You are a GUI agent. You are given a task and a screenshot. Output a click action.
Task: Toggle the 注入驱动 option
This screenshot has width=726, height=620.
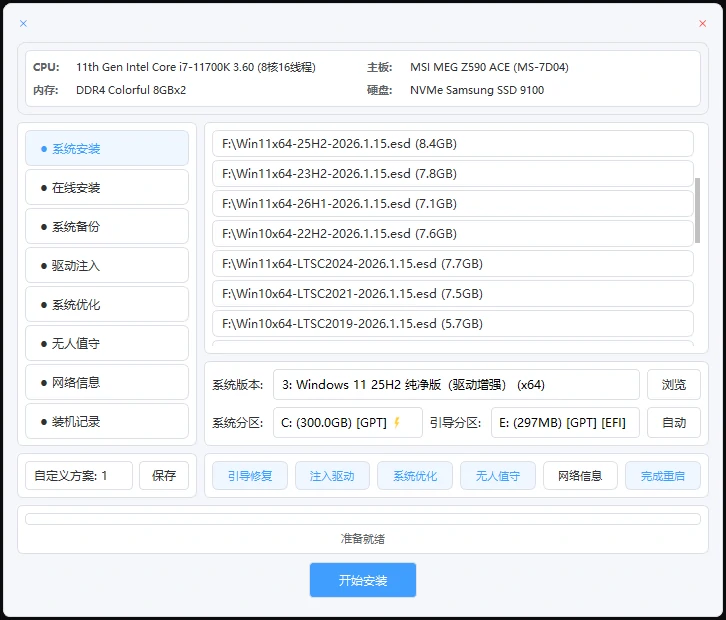332,476
